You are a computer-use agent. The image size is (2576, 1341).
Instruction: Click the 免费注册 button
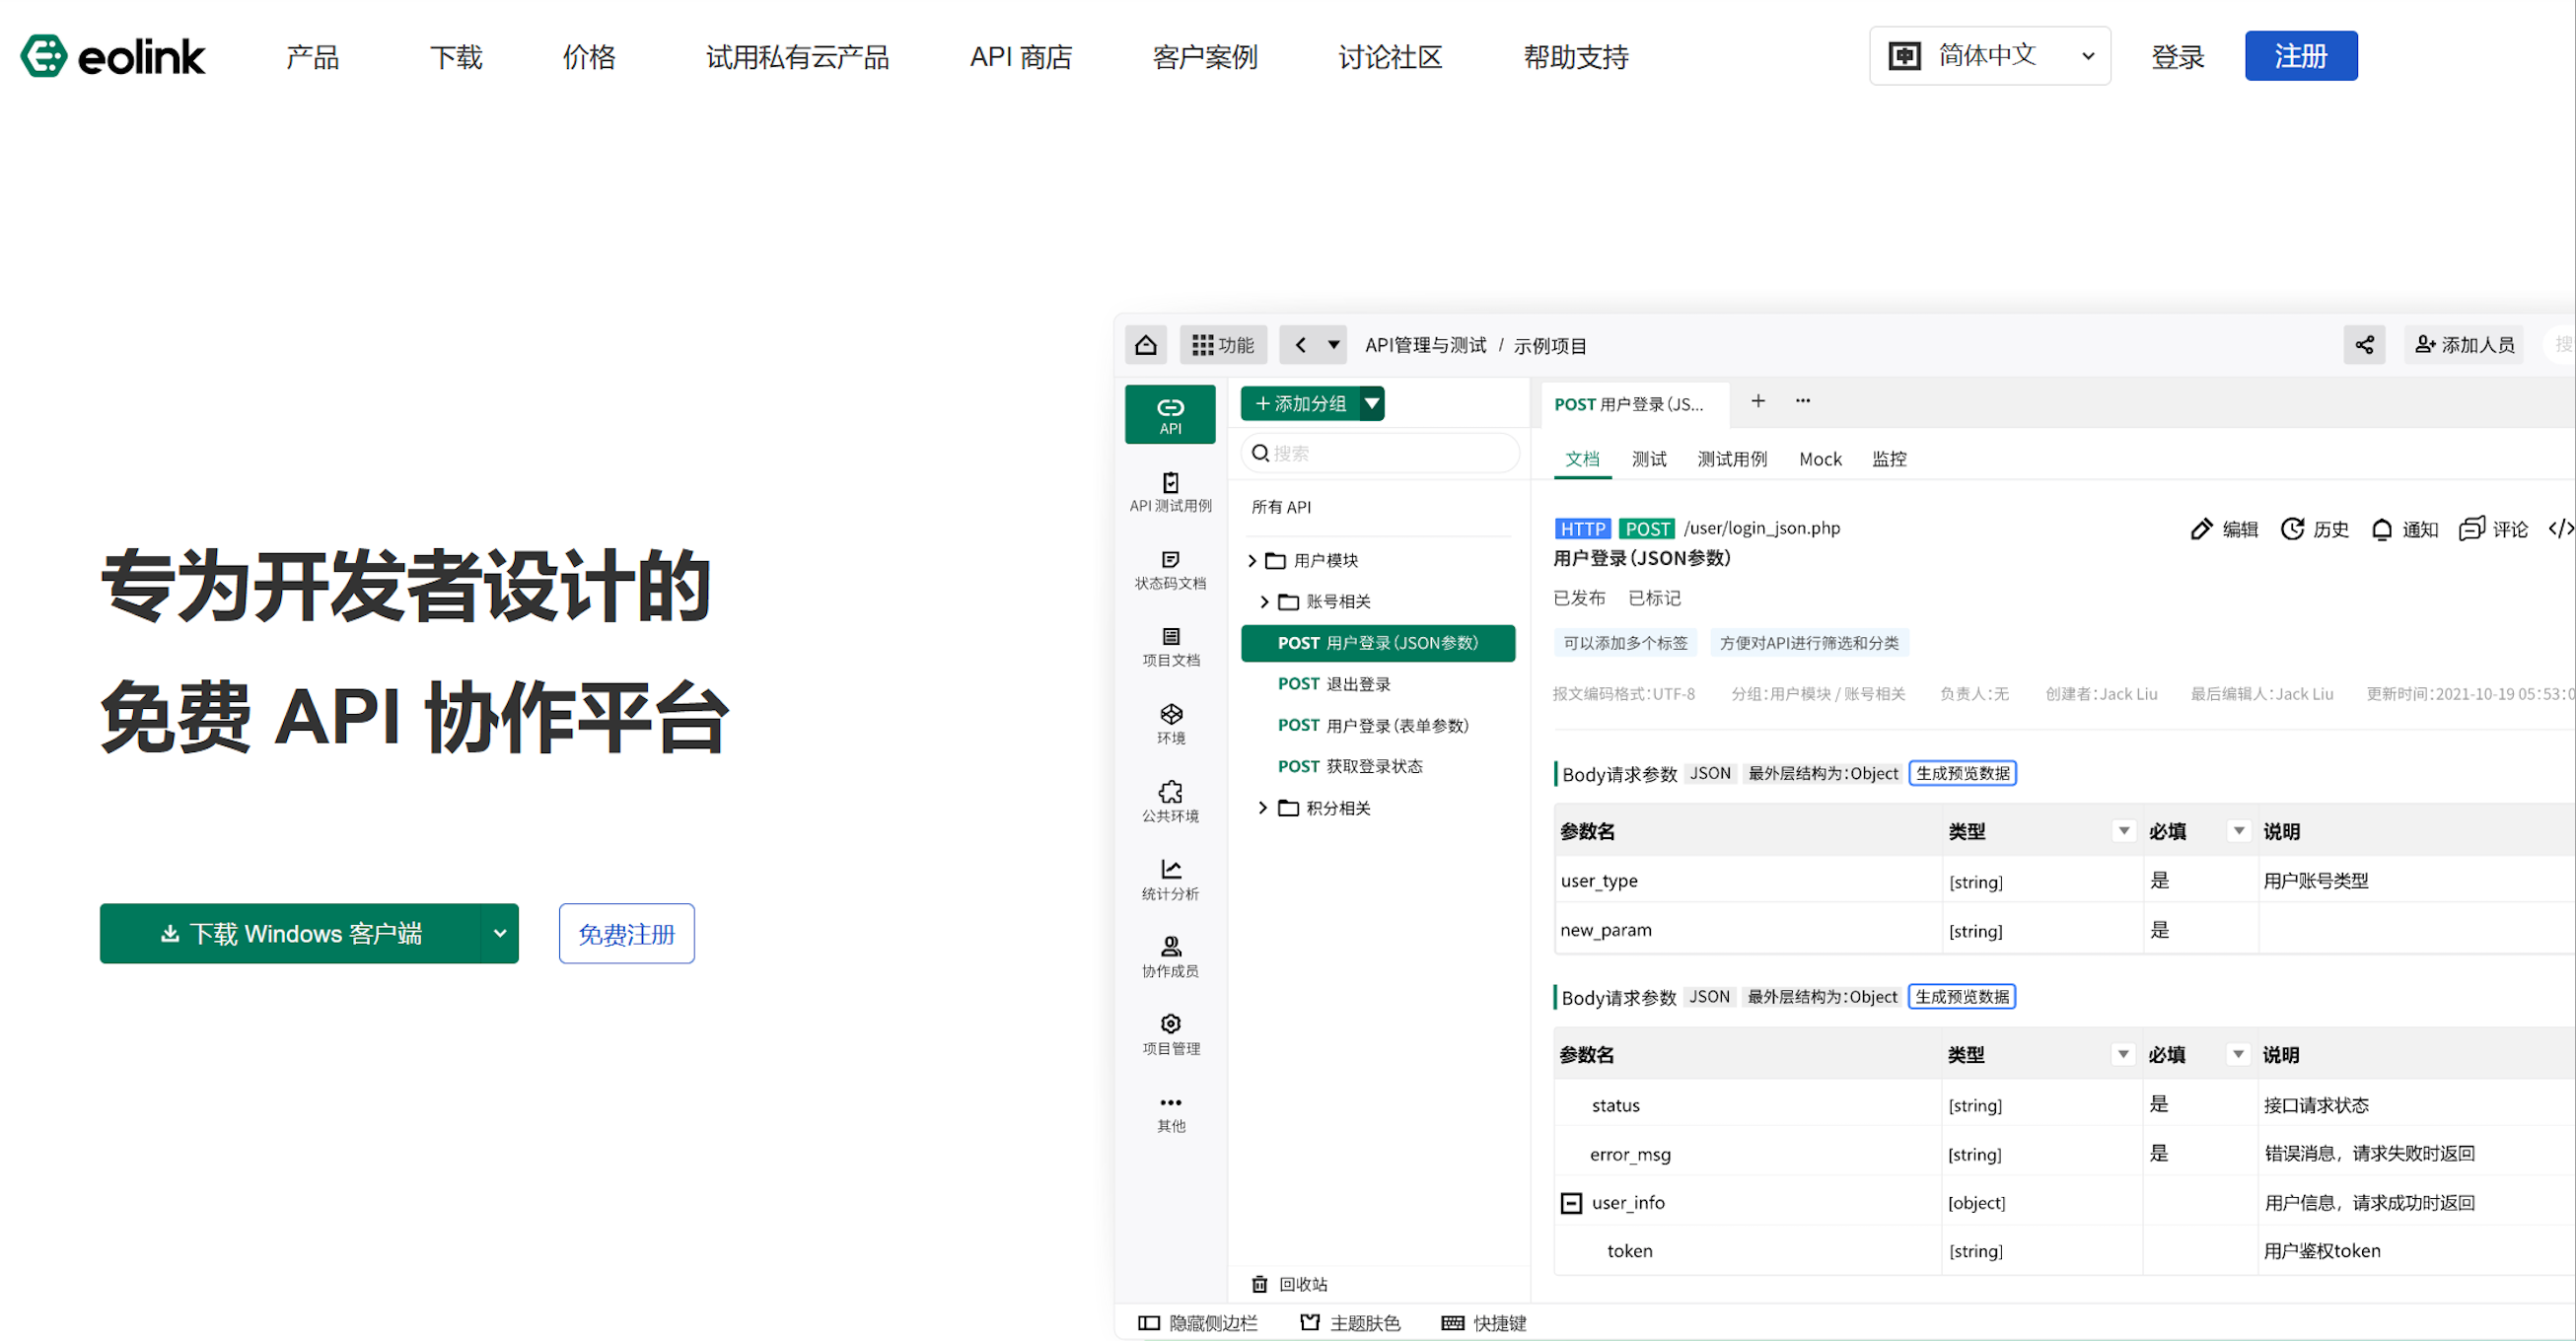tap(626, 934)
